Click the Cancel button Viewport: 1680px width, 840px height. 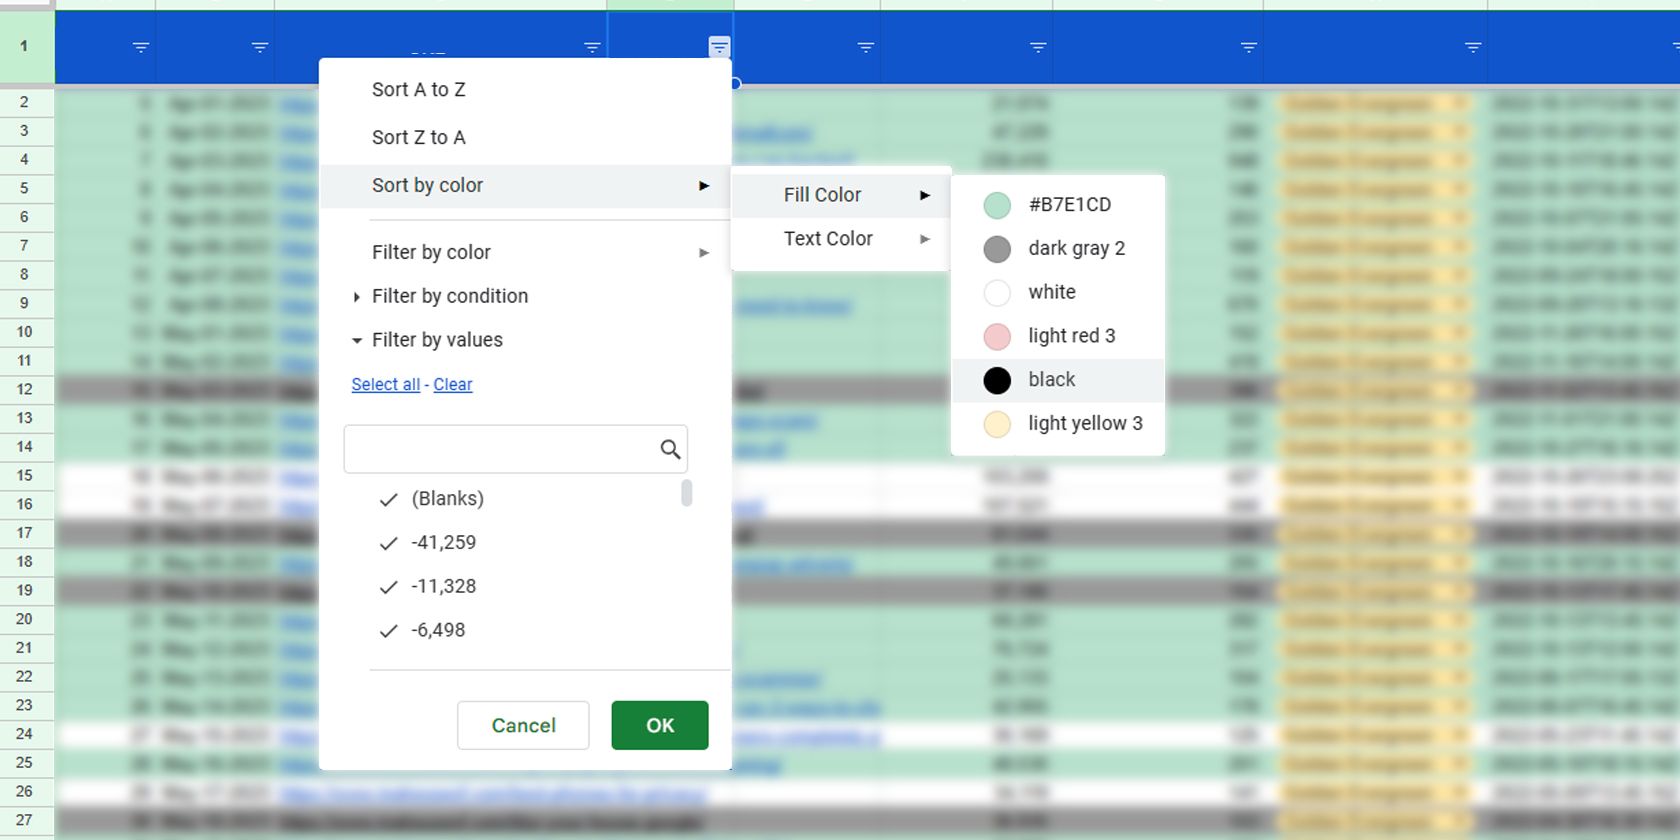(x=523, y=725)
